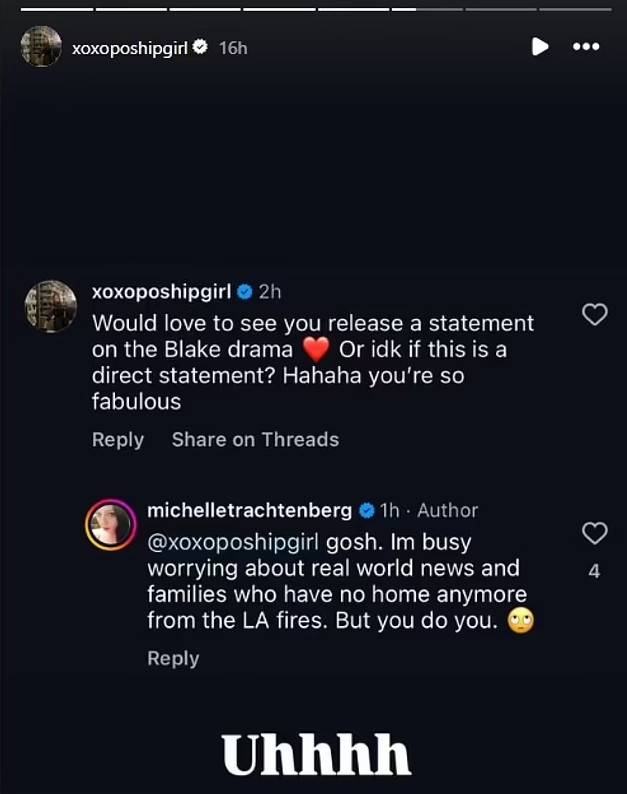Like michelletrachtenberg's reply comment
Screen dimensions: 627x794
pos(595,533)
